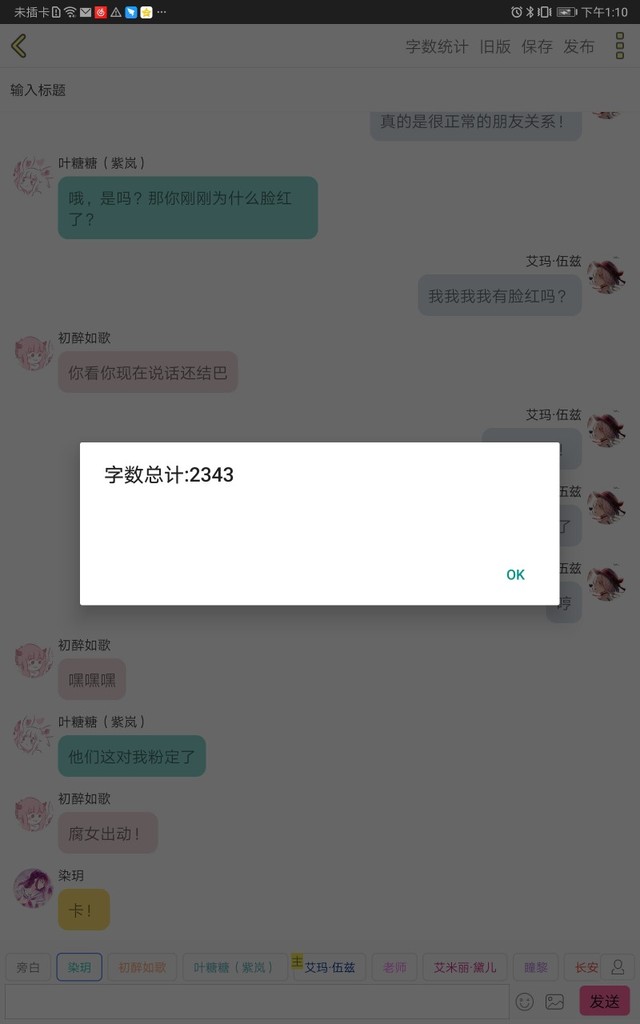Open the emoji picker smiley icon
This screenshot has width=640, height=1024.
524,1001
